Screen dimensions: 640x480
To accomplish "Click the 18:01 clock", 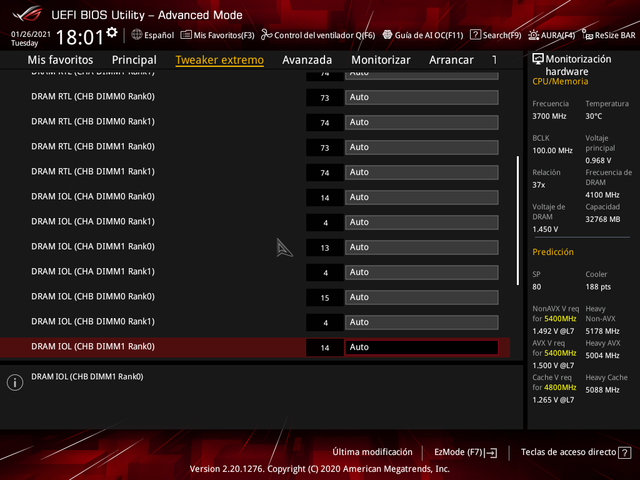I will pos(80,38).
